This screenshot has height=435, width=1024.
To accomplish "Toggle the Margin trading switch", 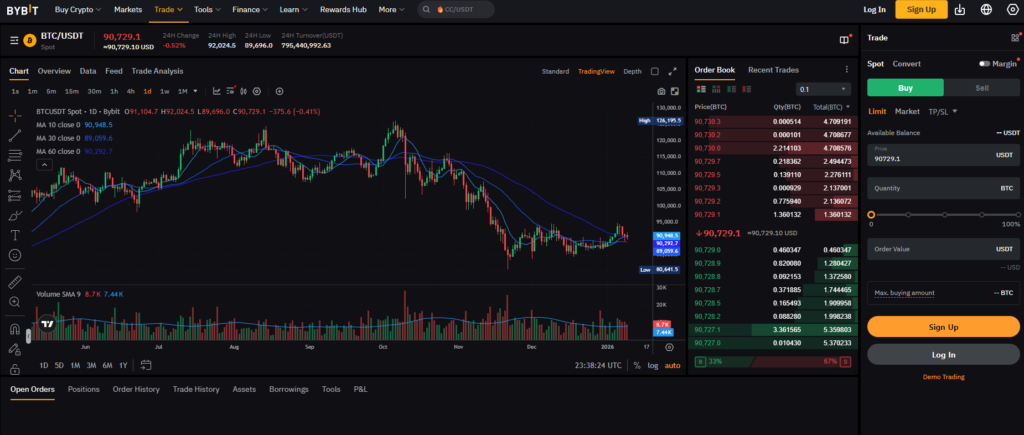I will click(x=985, y=63).
